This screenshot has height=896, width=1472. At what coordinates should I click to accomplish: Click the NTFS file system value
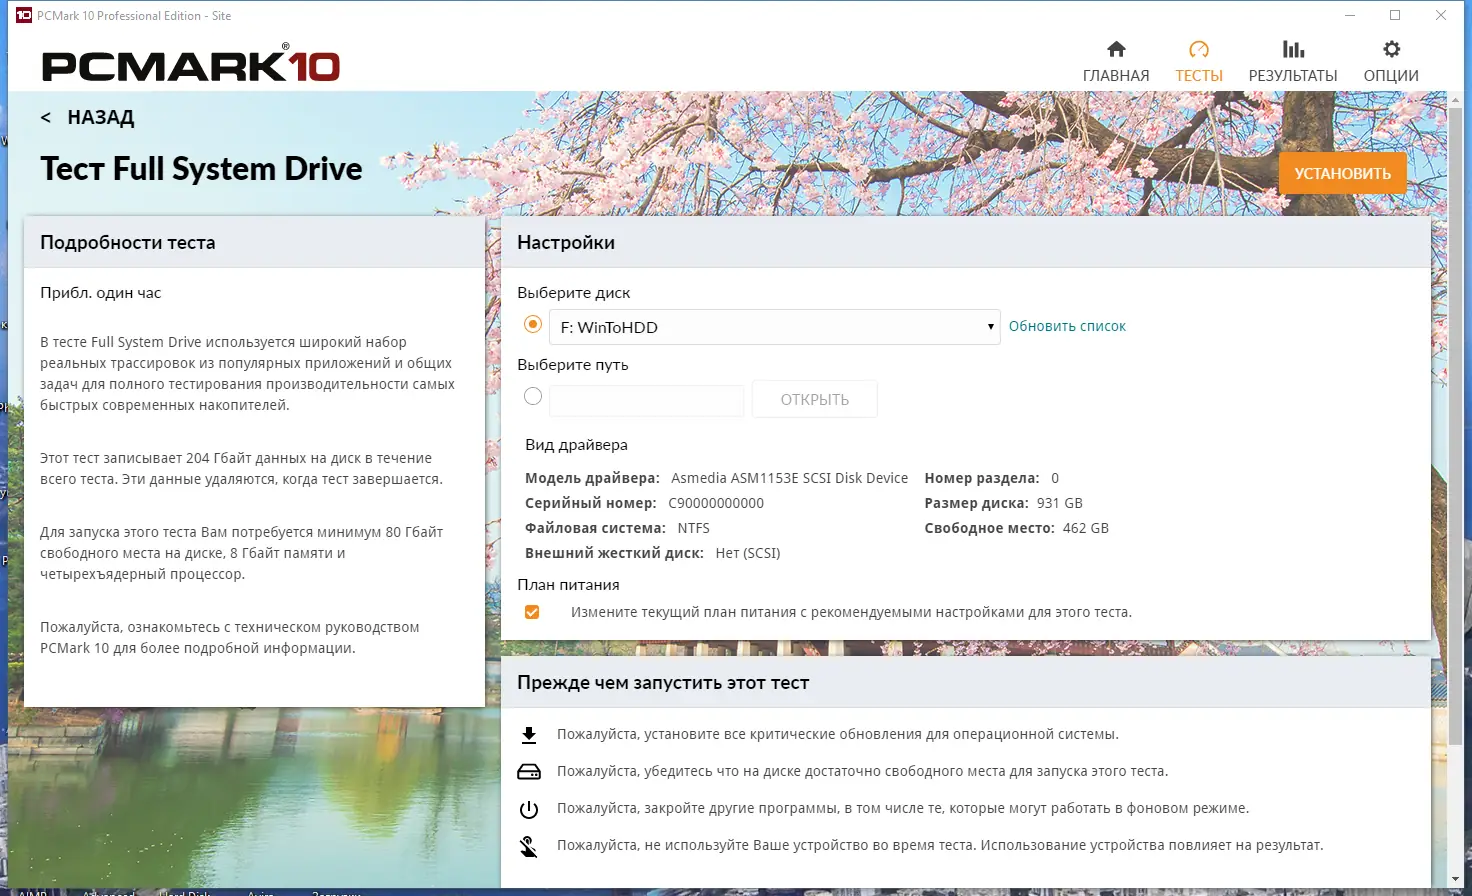pos(693,528)
